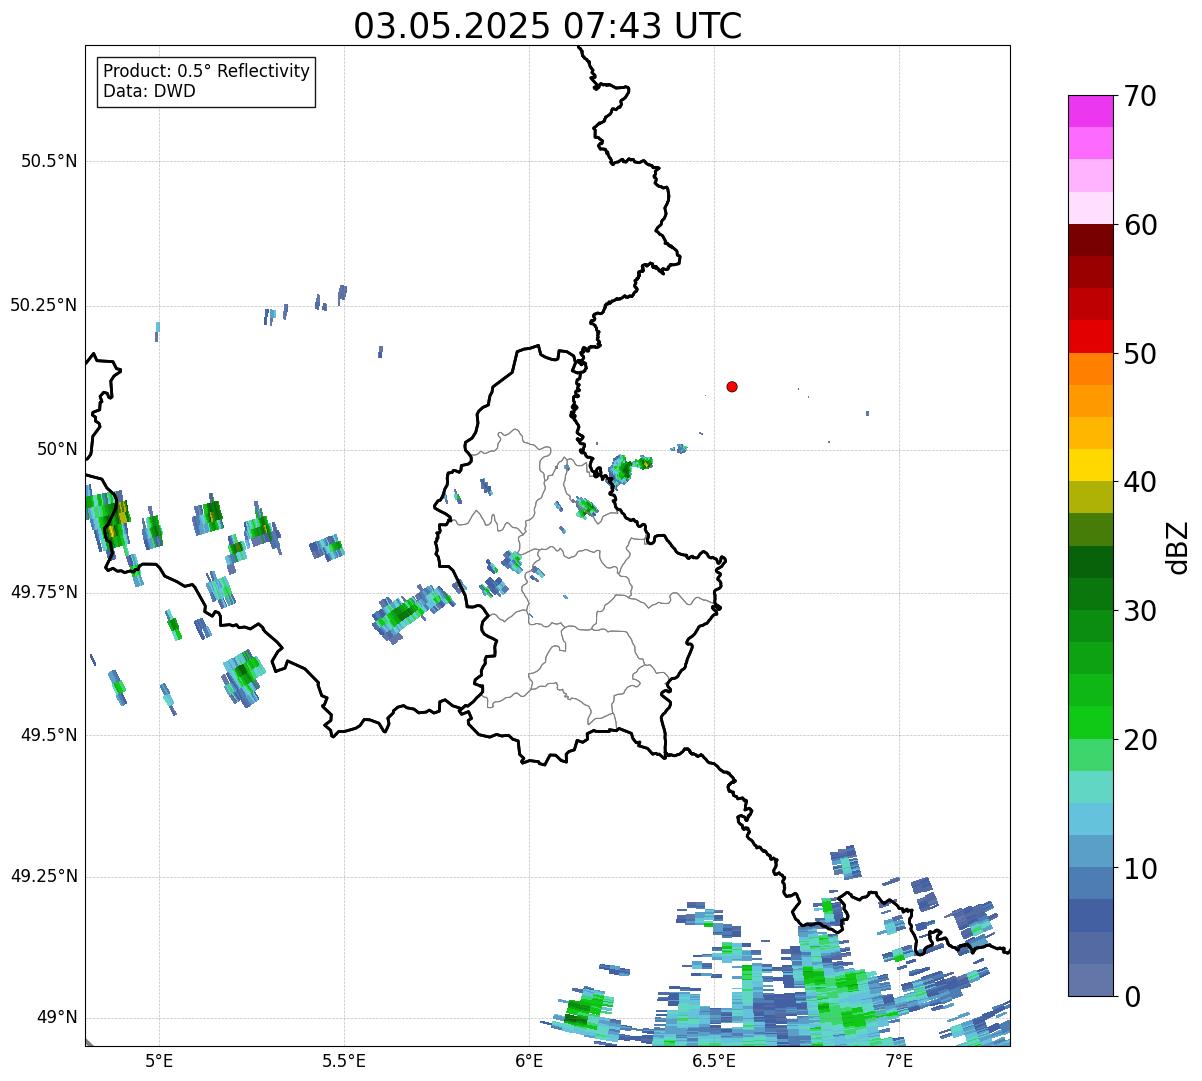1202x1081 pixels.
Task: Click the echo cell just southwest of the marker
Action: click(680, 449)
